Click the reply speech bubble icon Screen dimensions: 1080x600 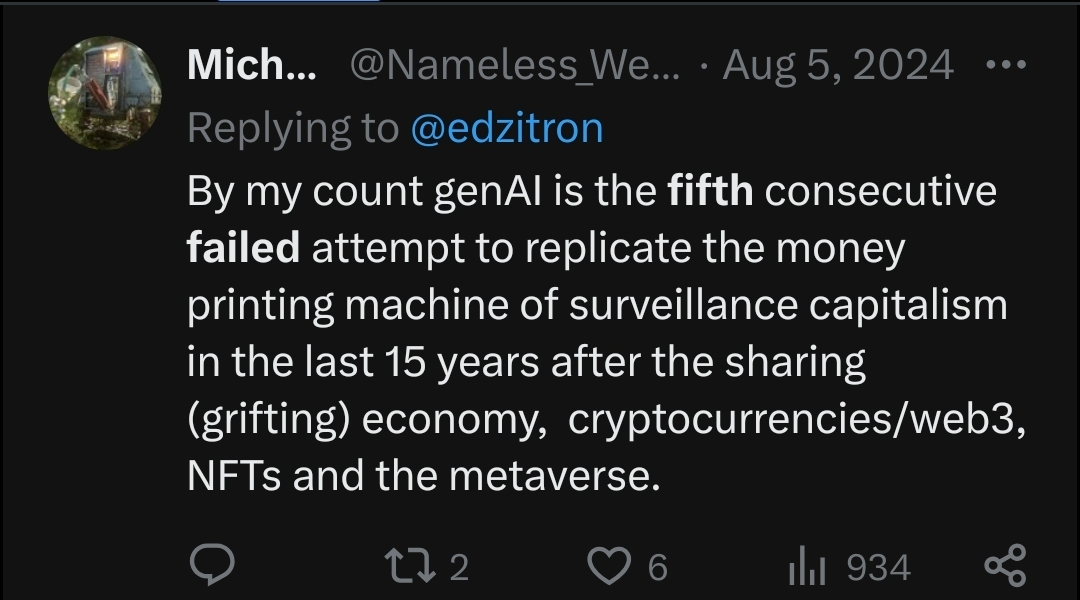(212, 566)
